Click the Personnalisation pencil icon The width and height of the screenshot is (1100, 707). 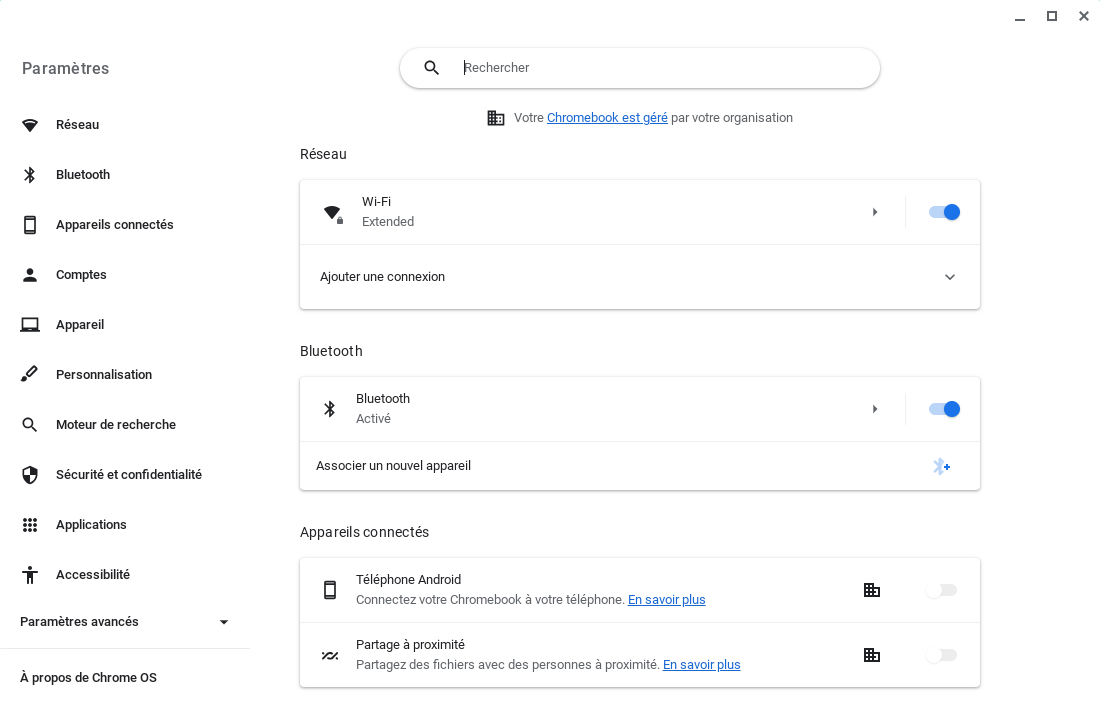(29, 374)
